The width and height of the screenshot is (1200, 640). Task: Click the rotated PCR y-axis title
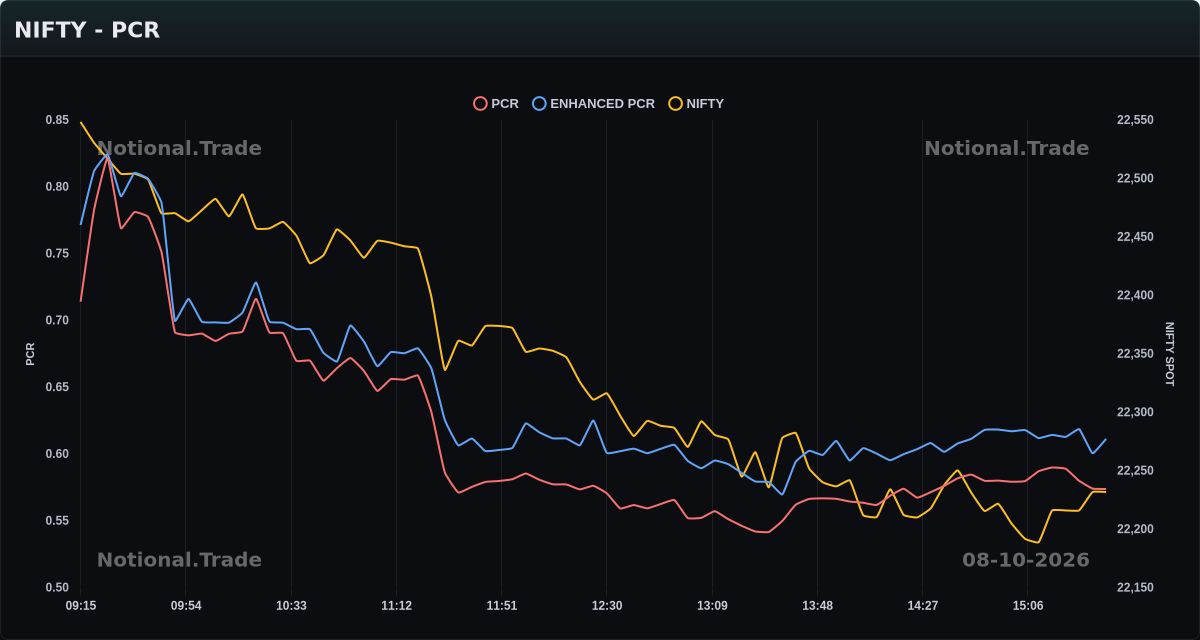tap(30, 354)
